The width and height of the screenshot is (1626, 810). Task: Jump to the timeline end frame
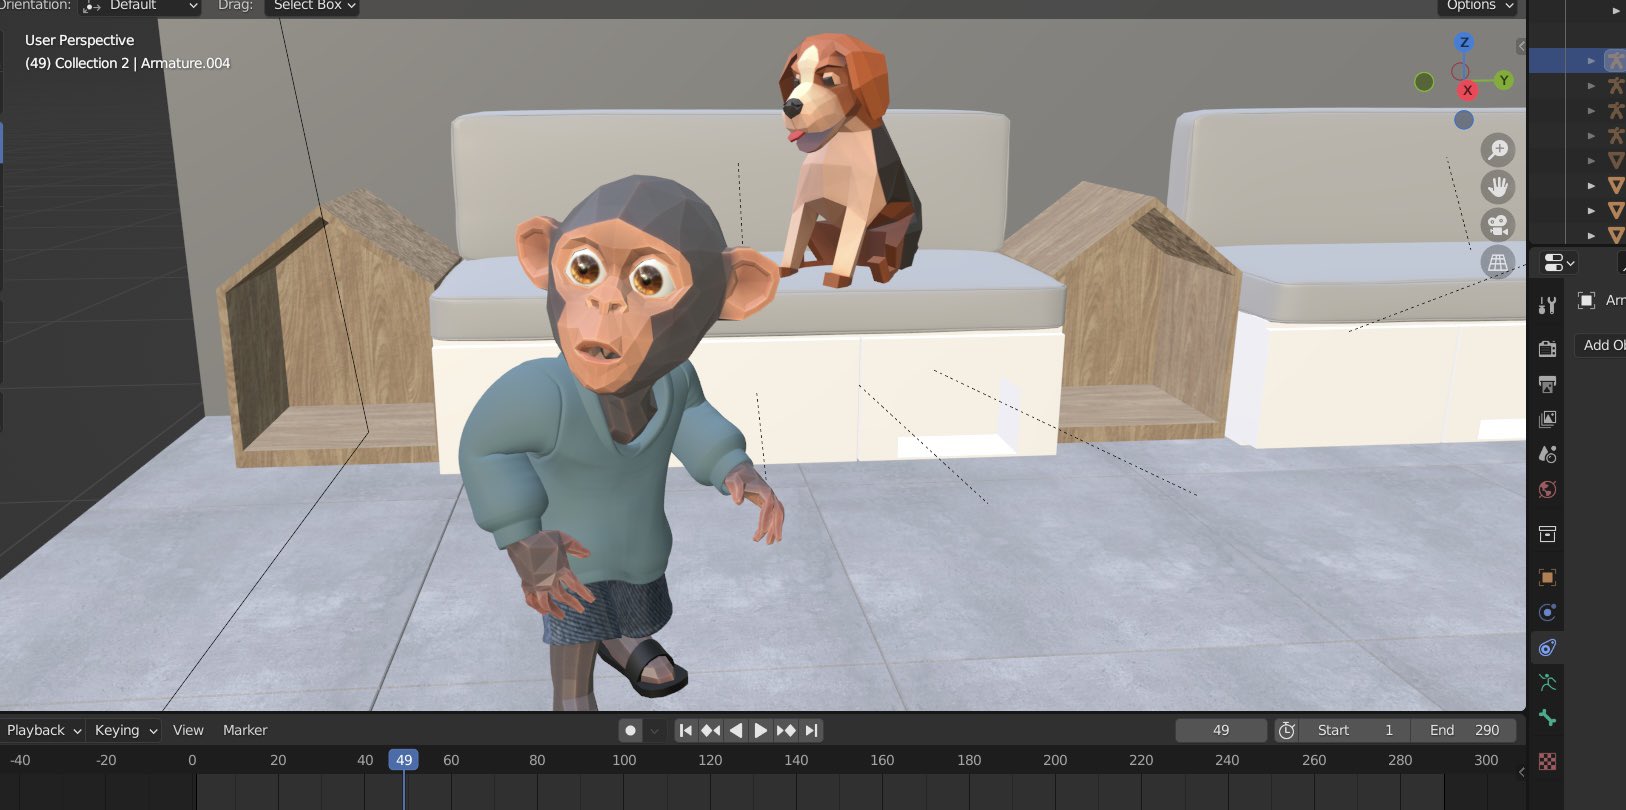(x=811, y=731)
